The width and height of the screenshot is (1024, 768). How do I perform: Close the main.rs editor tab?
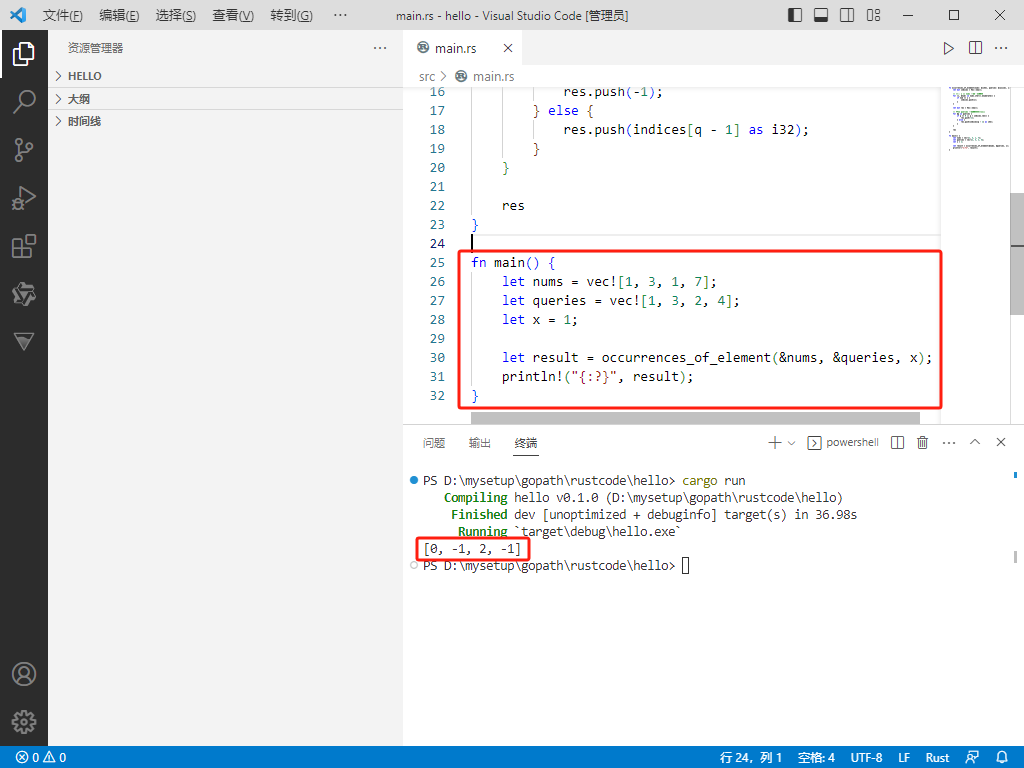pos(507,48)
